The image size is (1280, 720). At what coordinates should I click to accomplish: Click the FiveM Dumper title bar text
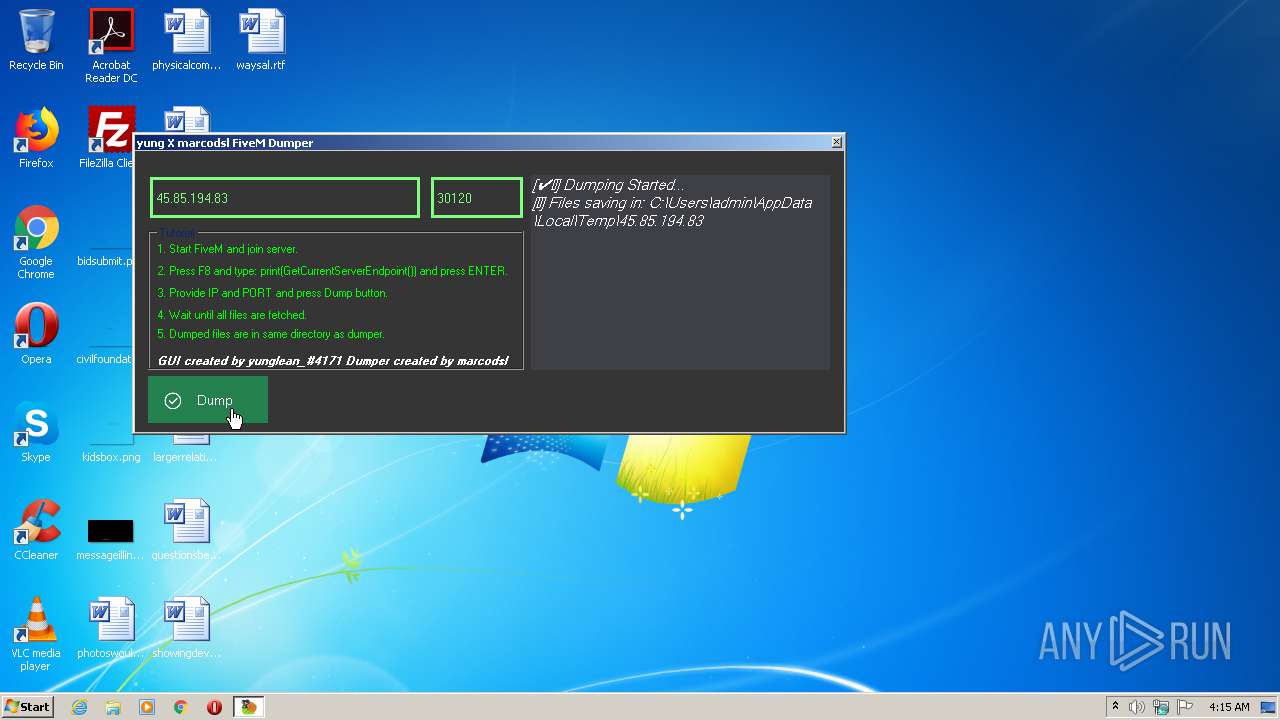coord(225,143)
